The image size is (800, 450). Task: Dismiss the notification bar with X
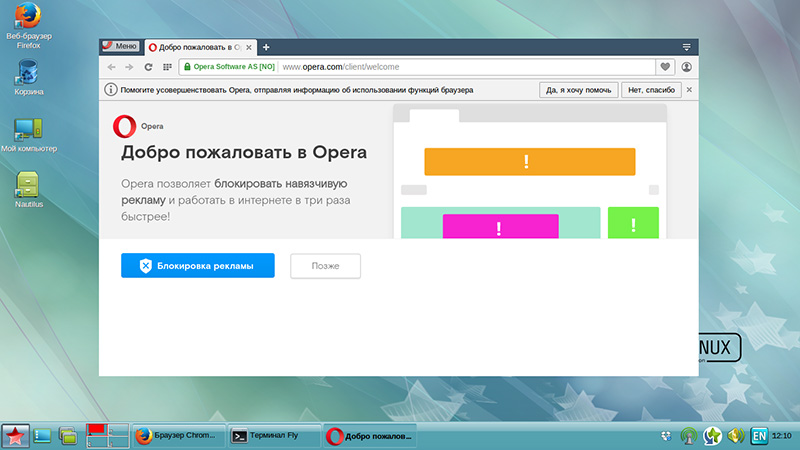click(689, 90)
